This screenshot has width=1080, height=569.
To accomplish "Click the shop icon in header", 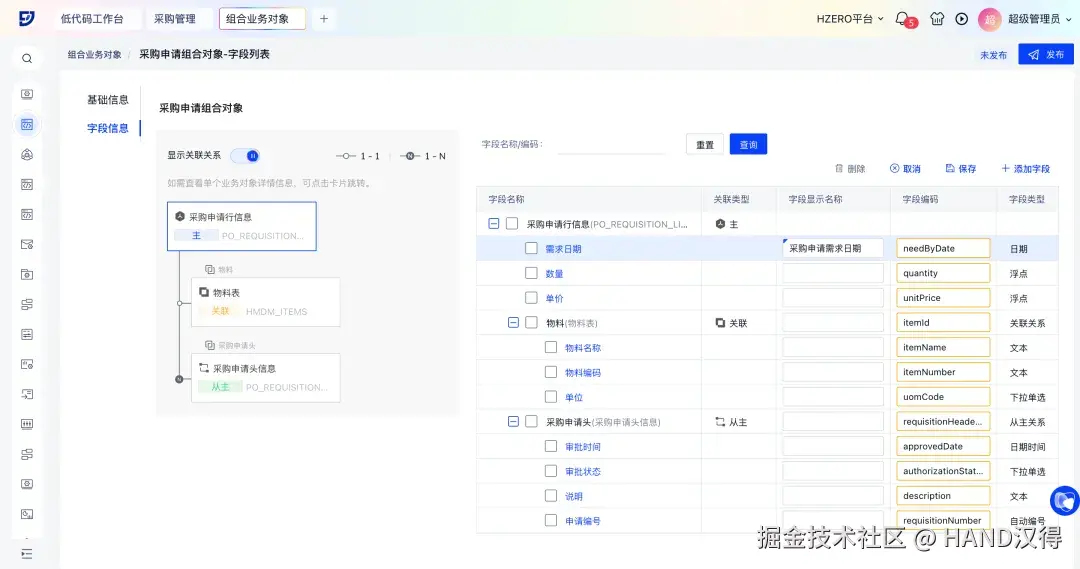I will point(937,19).
